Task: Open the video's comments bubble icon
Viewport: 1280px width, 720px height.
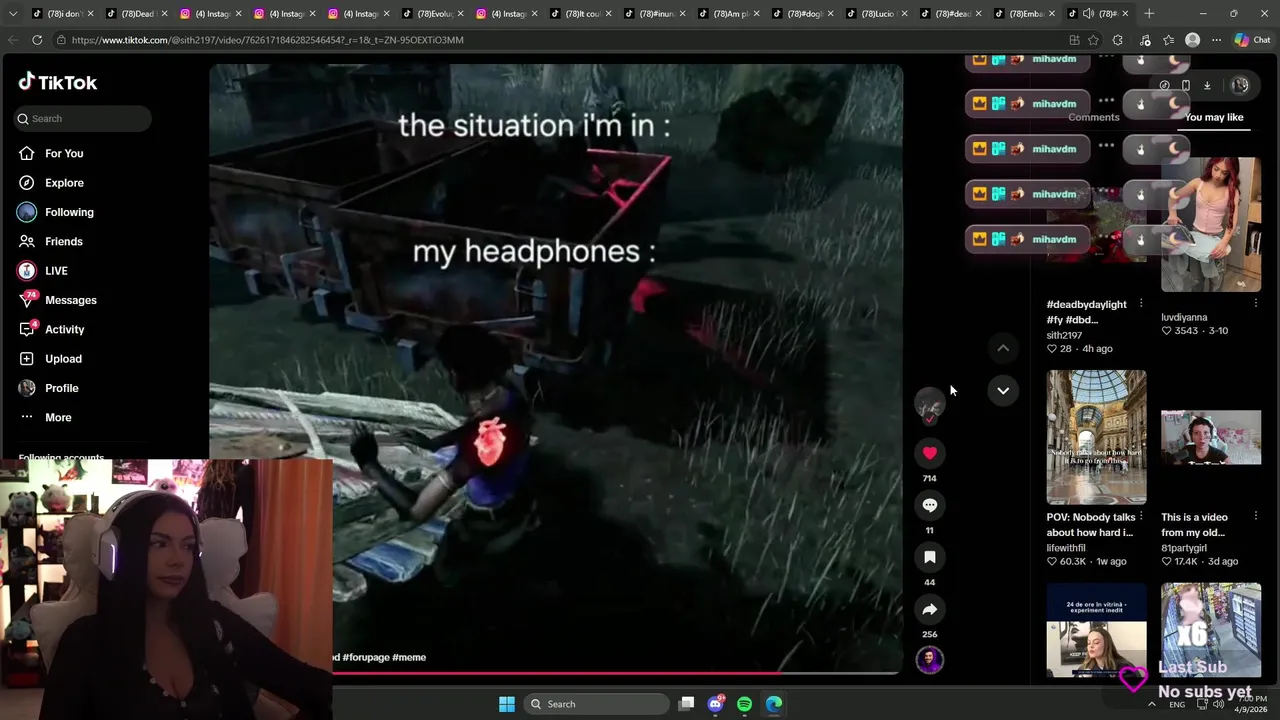Action: click(x=930, y=505)
